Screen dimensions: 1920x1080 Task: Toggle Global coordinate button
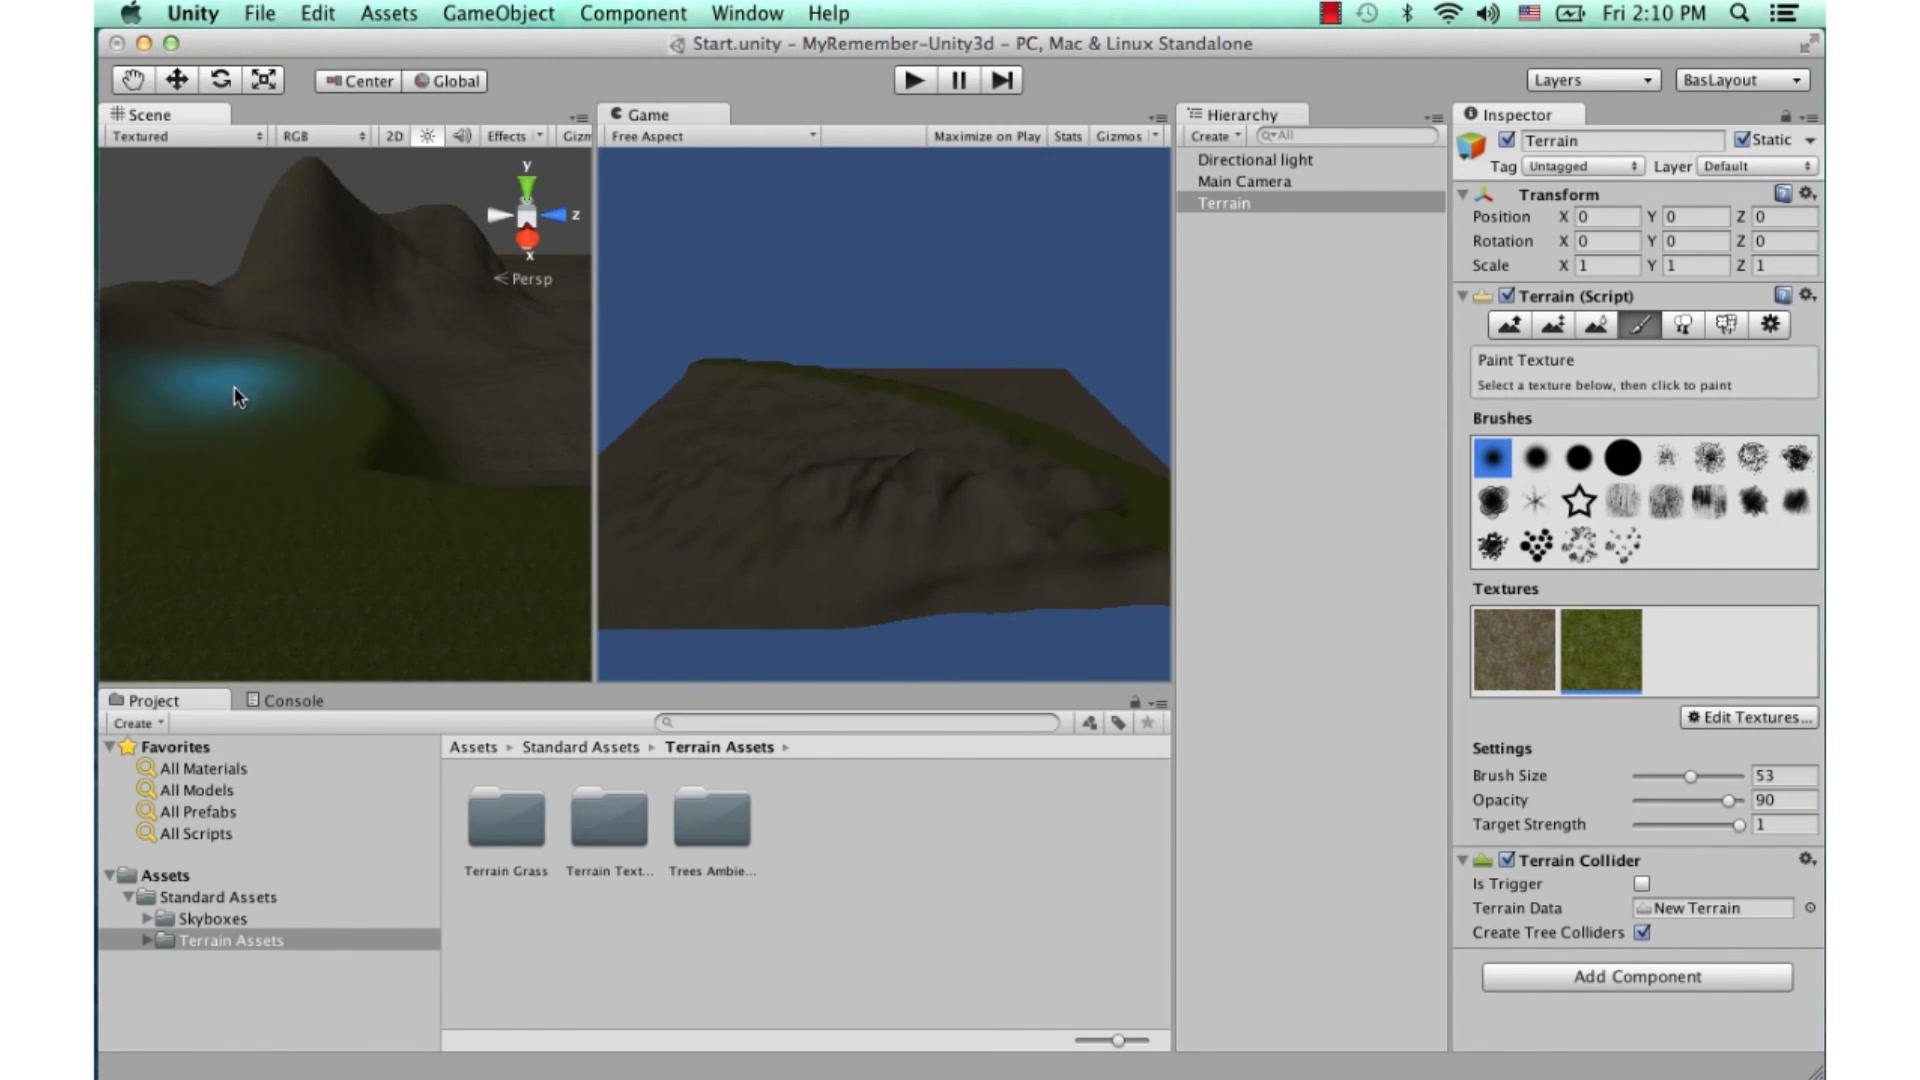tap(446, 81)
